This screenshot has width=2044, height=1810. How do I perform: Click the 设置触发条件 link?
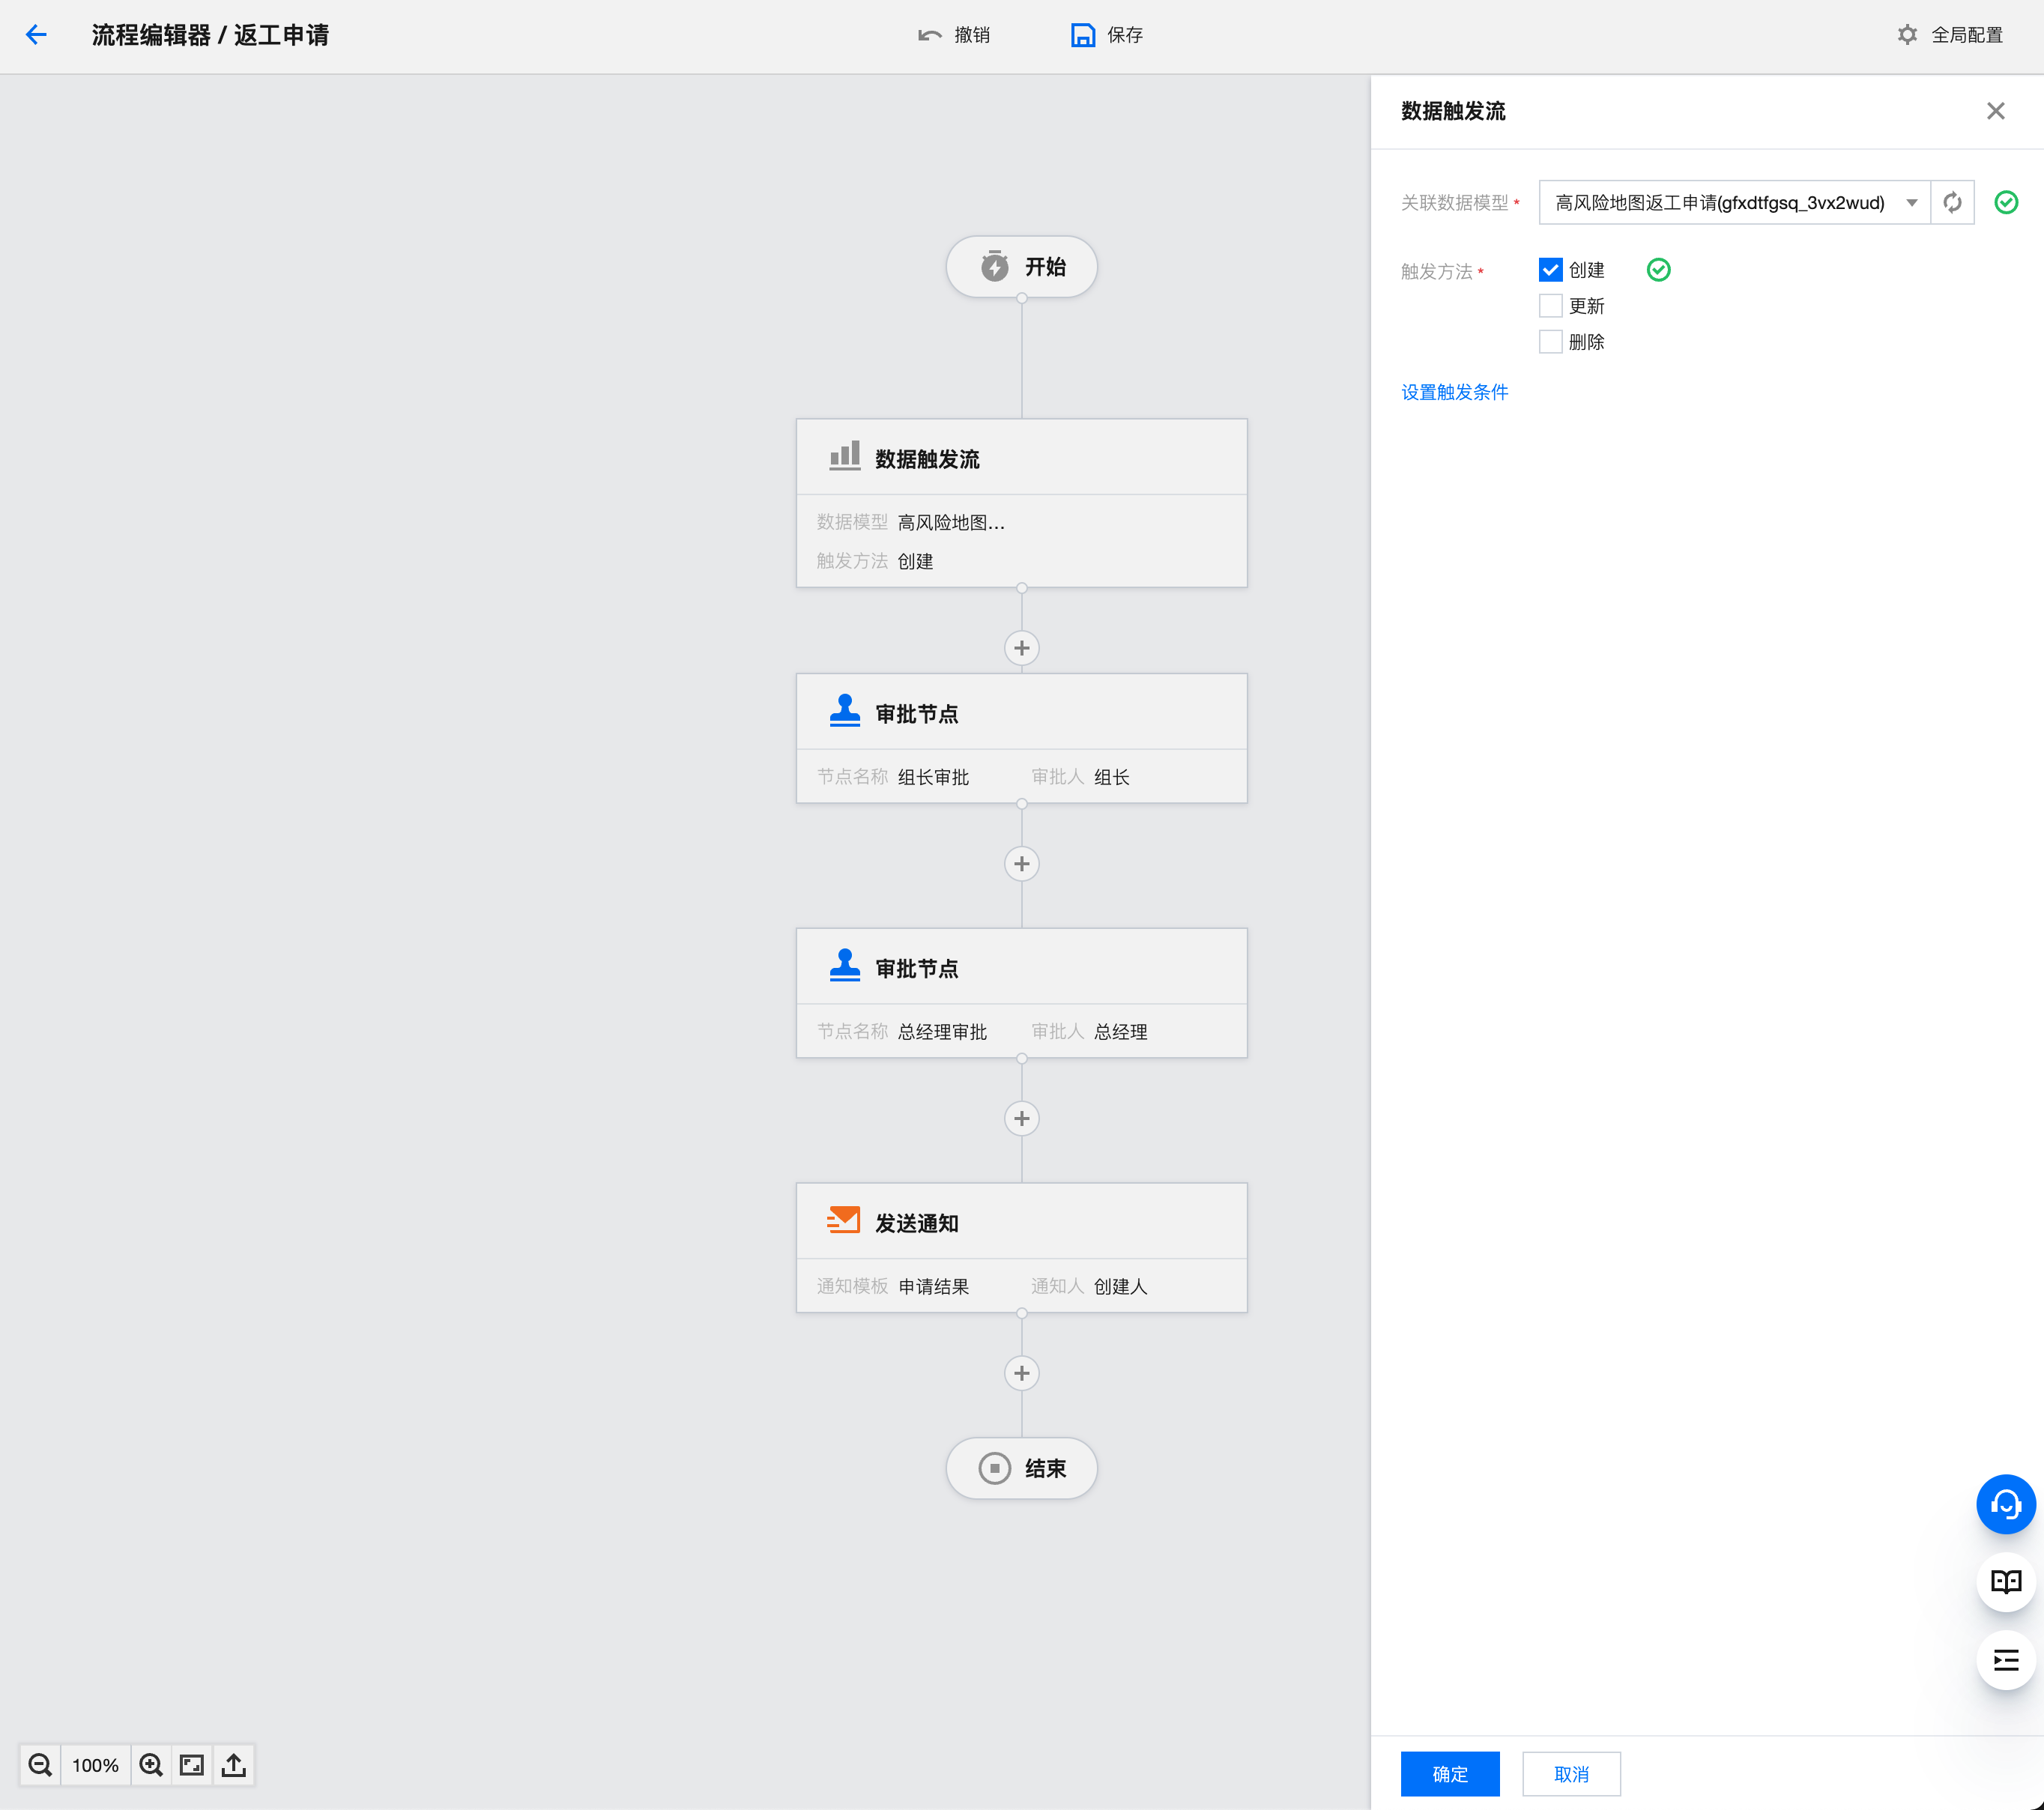[x=1454, y=392]
